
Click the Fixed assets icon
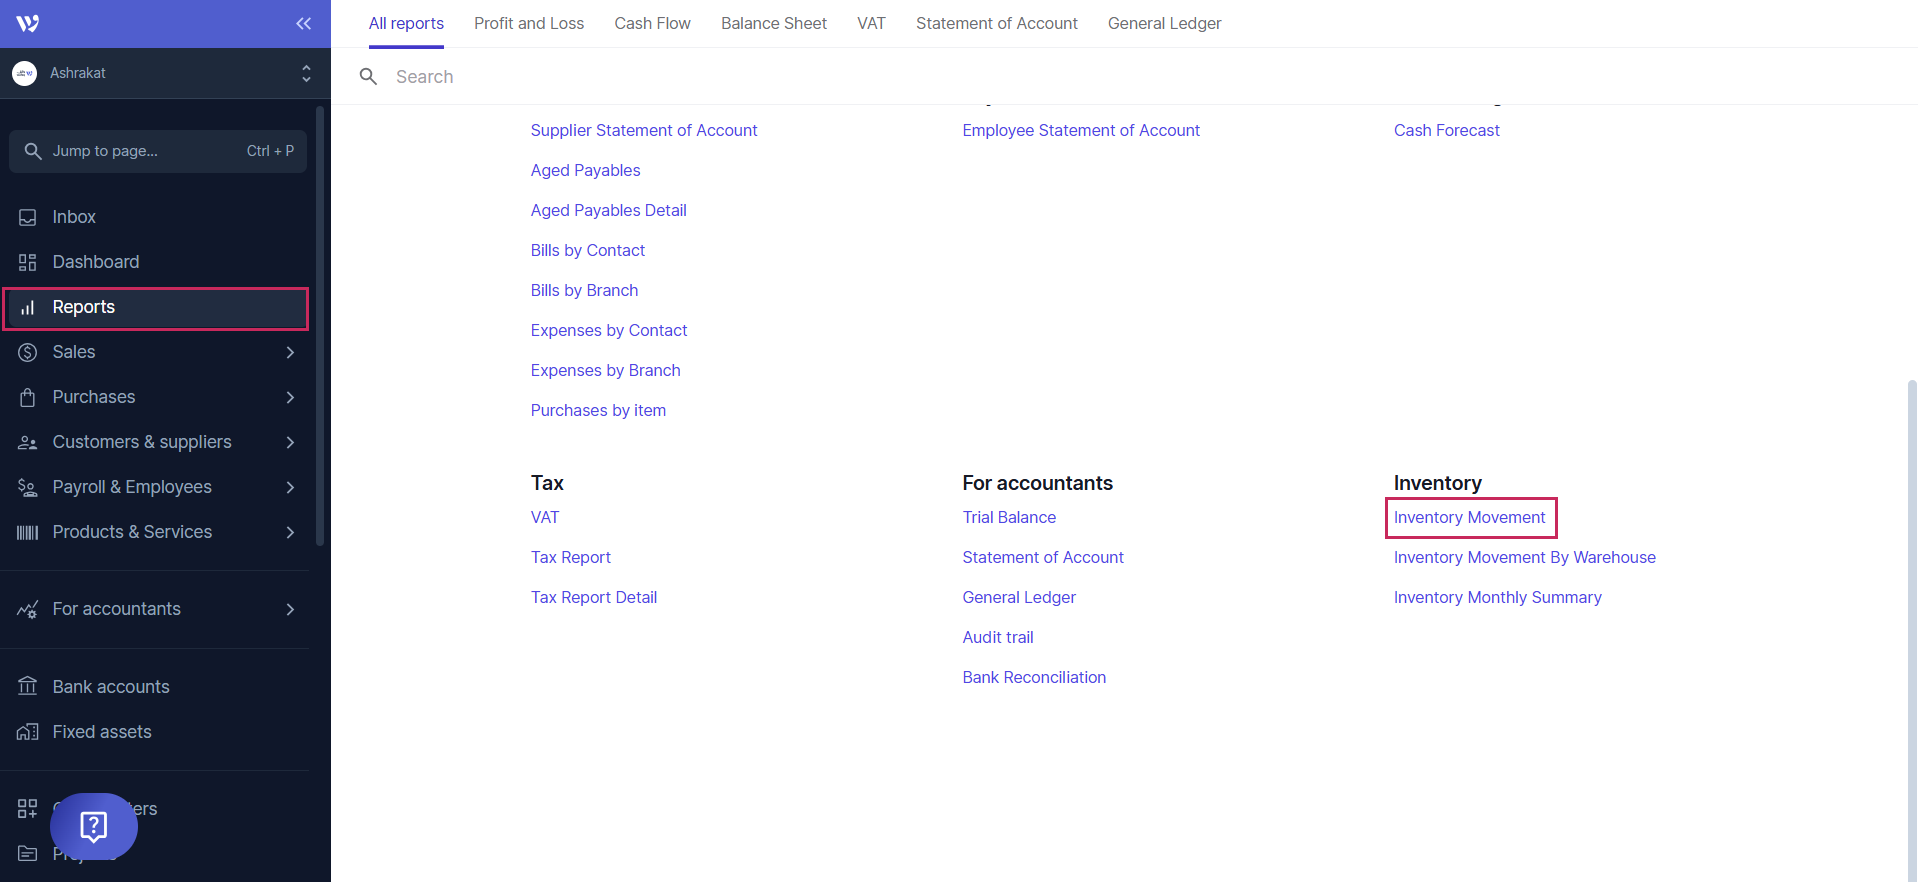pos(28,732)
